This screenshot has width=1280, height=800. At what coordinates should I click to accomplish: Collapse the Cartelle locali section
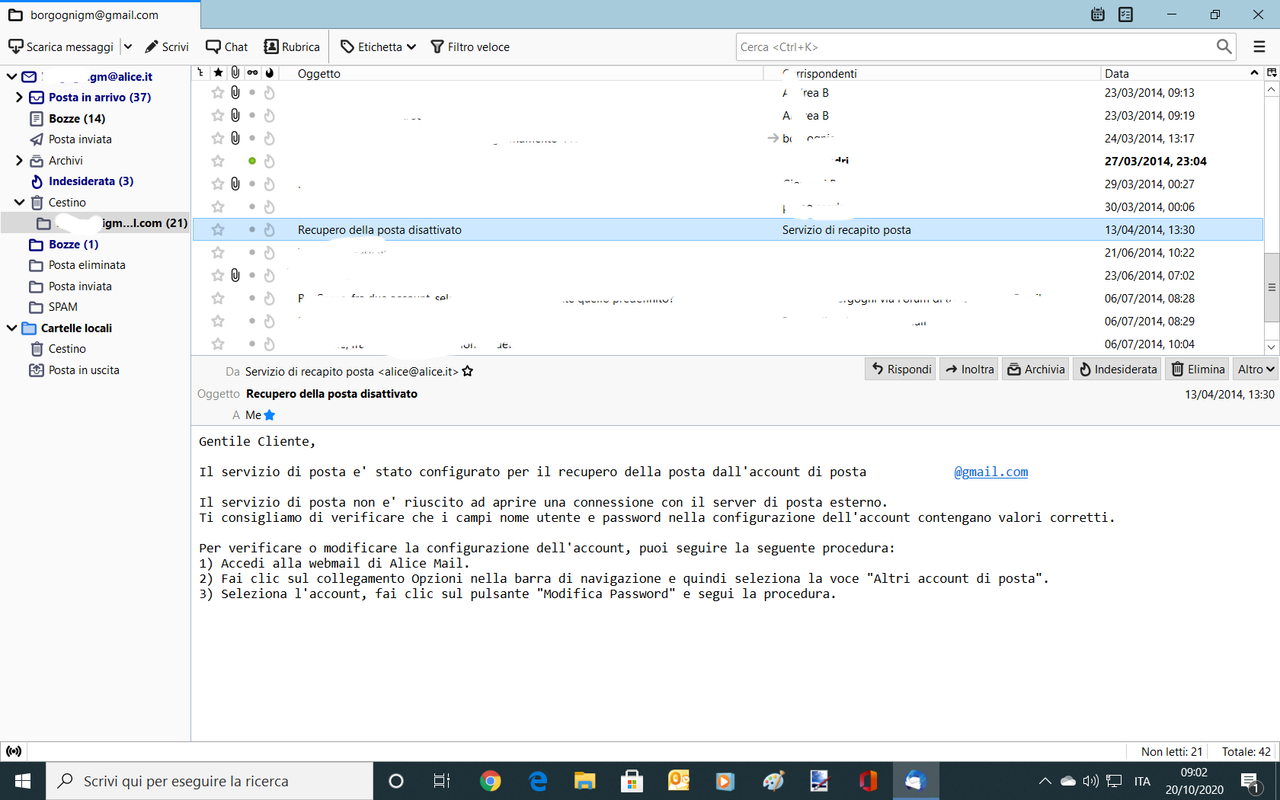[x=10, y=329]
